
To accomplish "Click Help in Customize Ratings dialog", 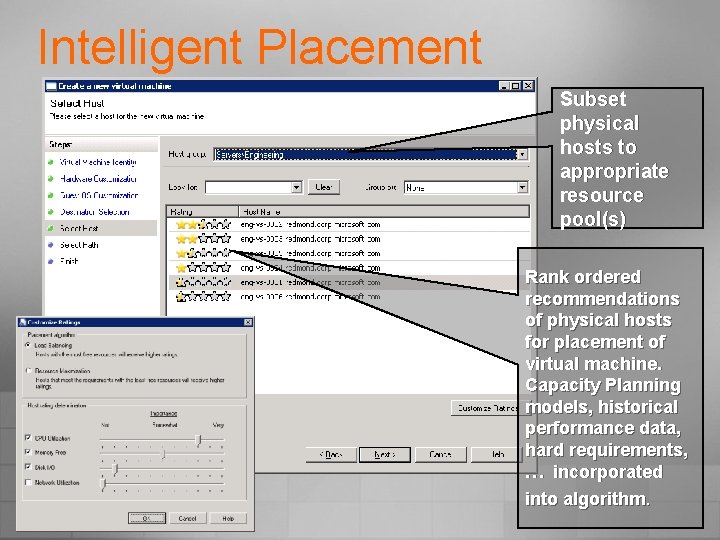I will point(228,518).
